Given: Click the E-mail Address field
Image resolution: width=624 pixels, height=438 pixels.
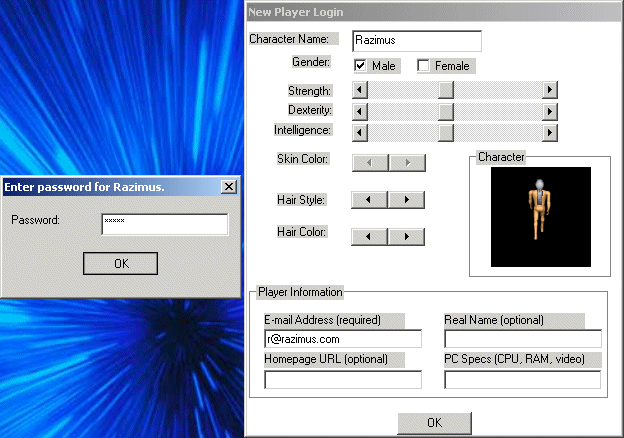Looking at the screenshot, I should tap(343, 339).
